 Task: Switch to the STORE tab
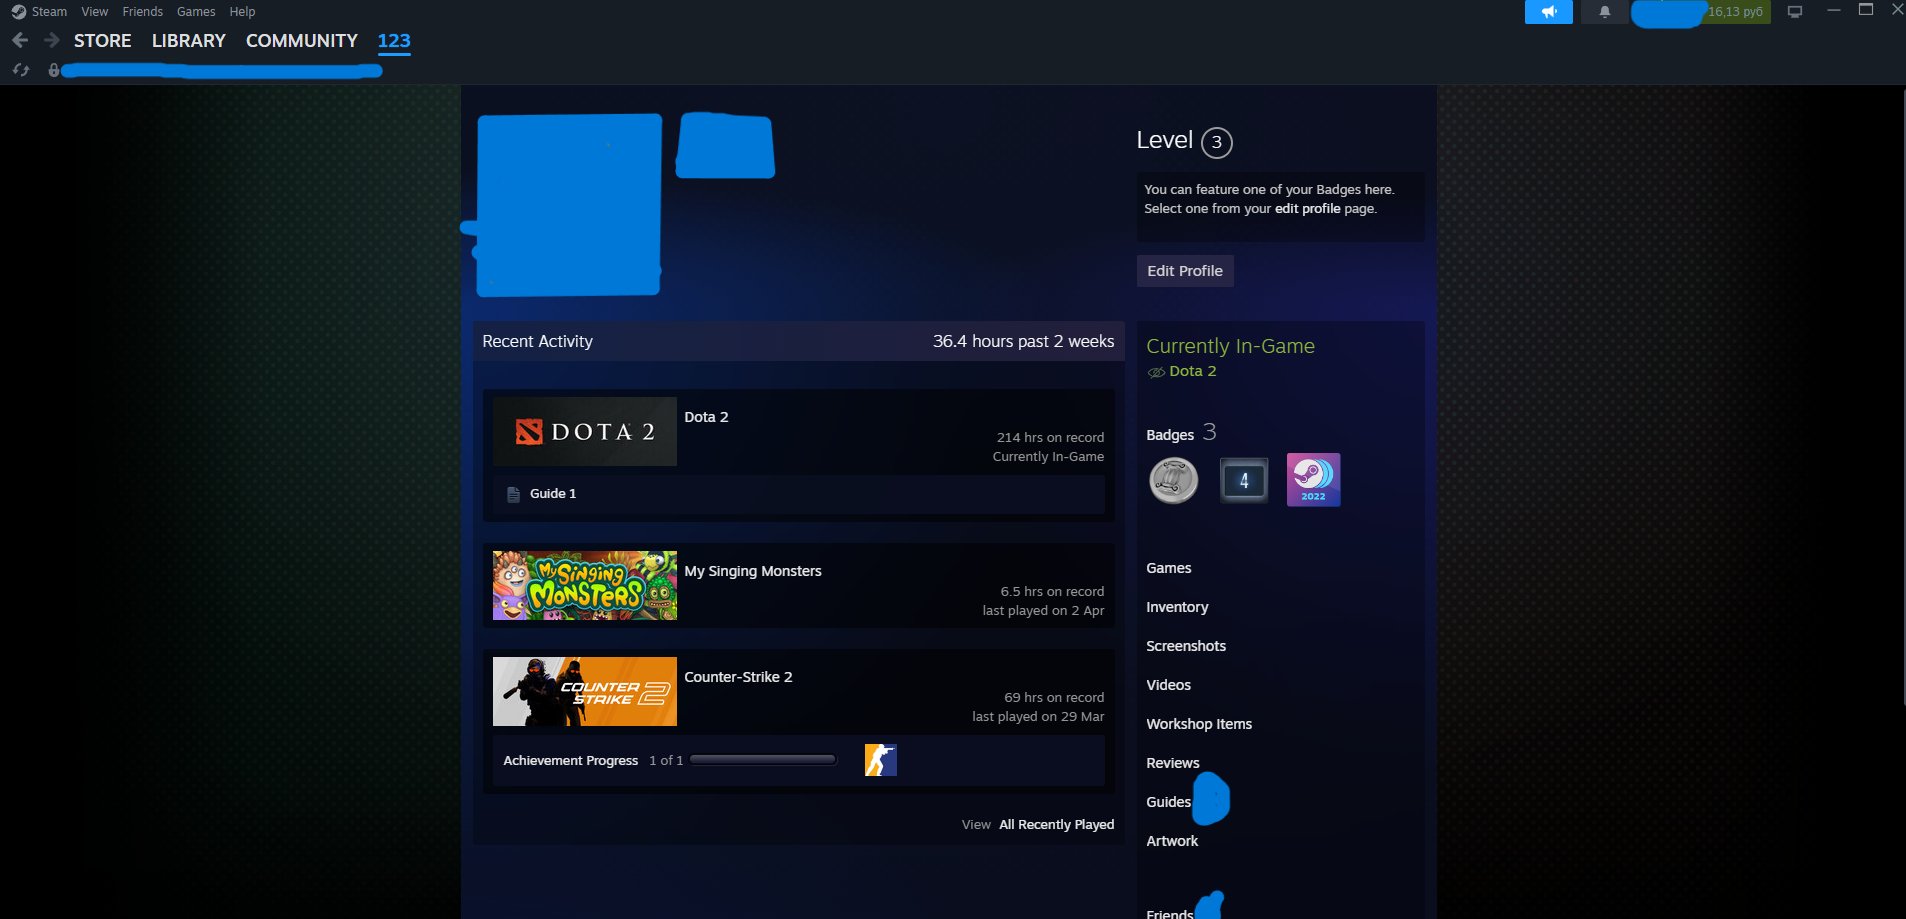click(103, 41)
